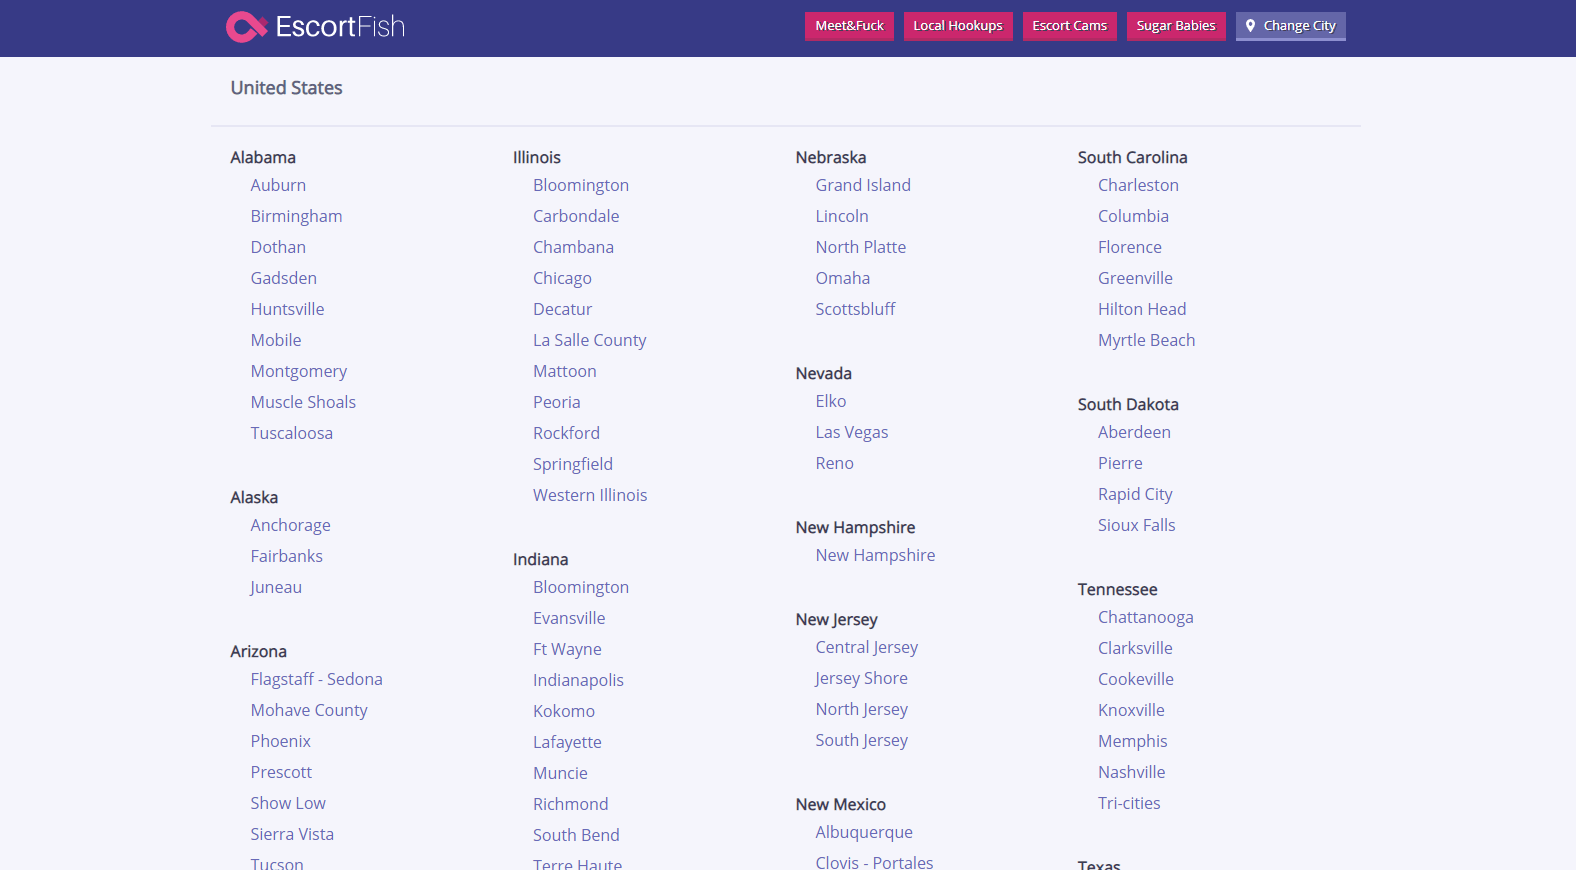Screen dimensions: 1576x870
Task: Open the Carbondale city link
Action: pos(576,216)
